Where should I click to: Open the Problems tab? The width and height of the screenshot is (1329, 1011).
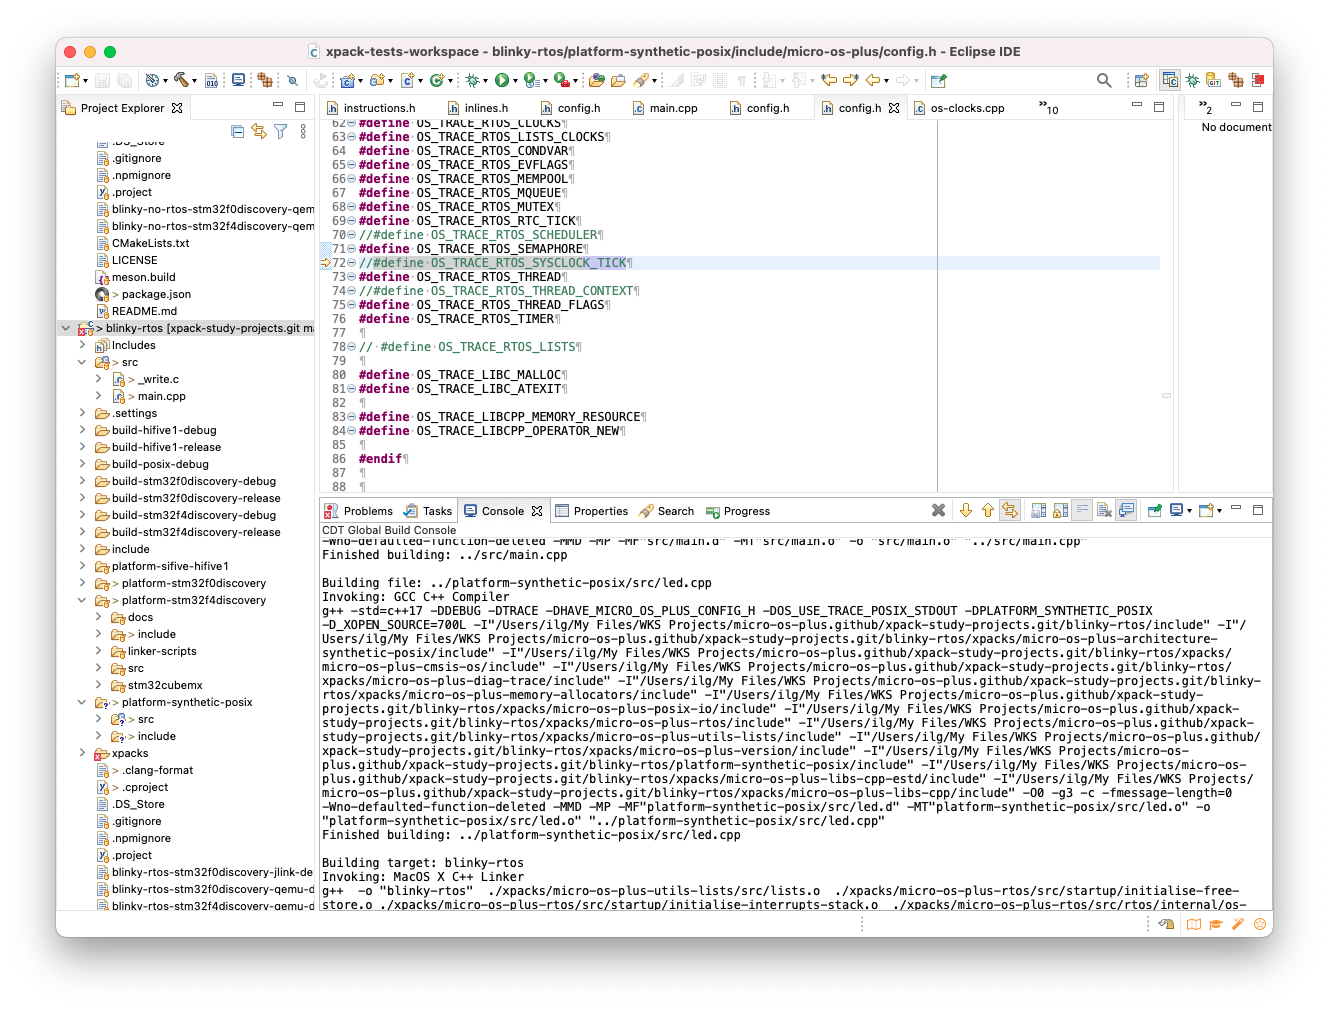pos(367,511)
